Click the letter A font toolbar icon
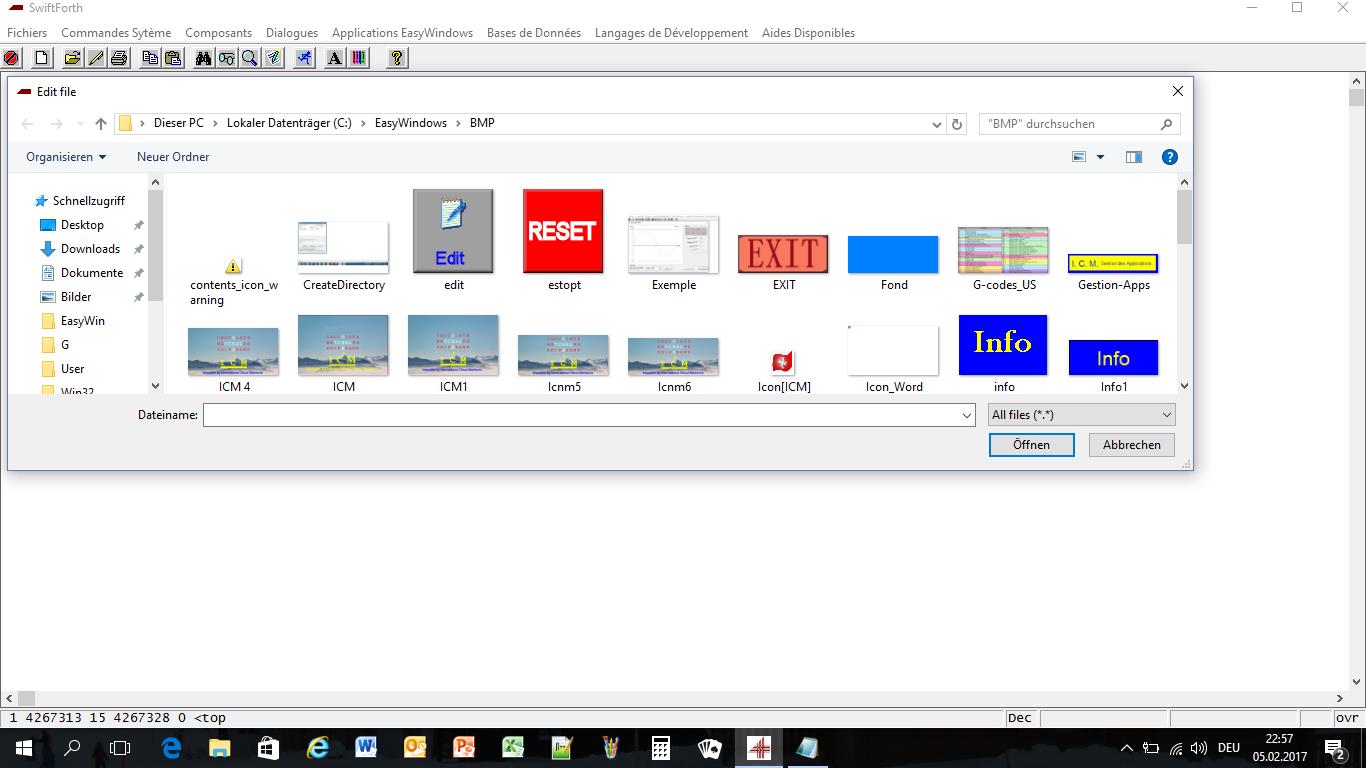 point(335,58)
